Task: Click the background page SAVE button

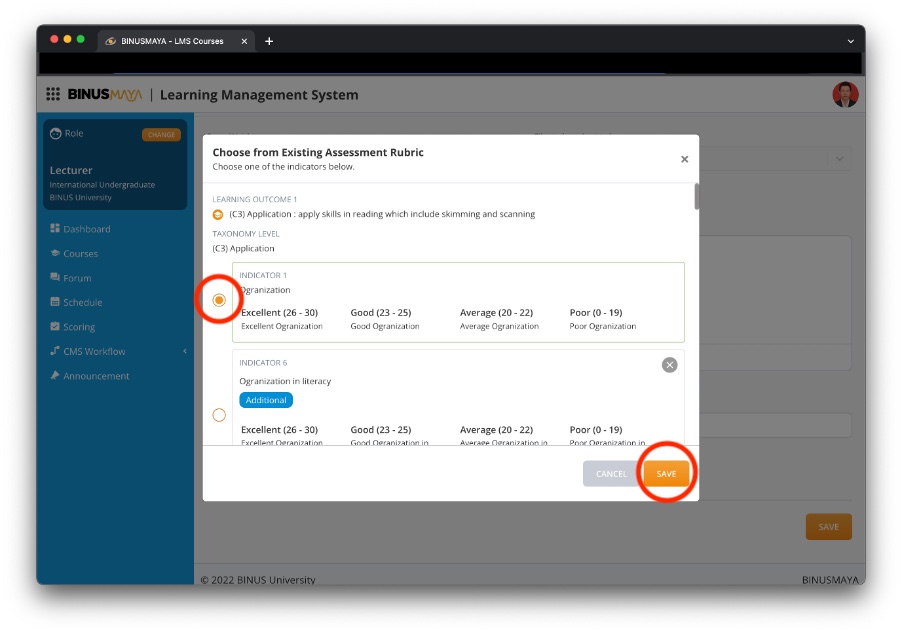Action: pyautogui.click(x=828, y=526)
